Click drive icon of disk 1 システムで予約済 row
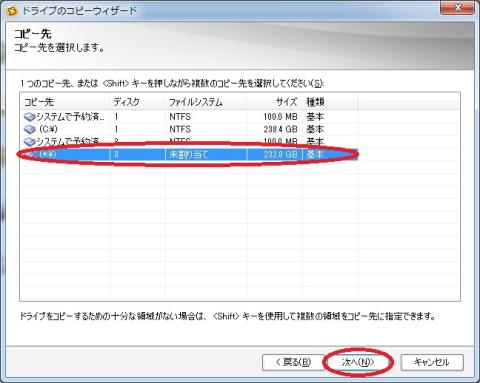This screenshot has height=383, width=480. tap(30, 117)
